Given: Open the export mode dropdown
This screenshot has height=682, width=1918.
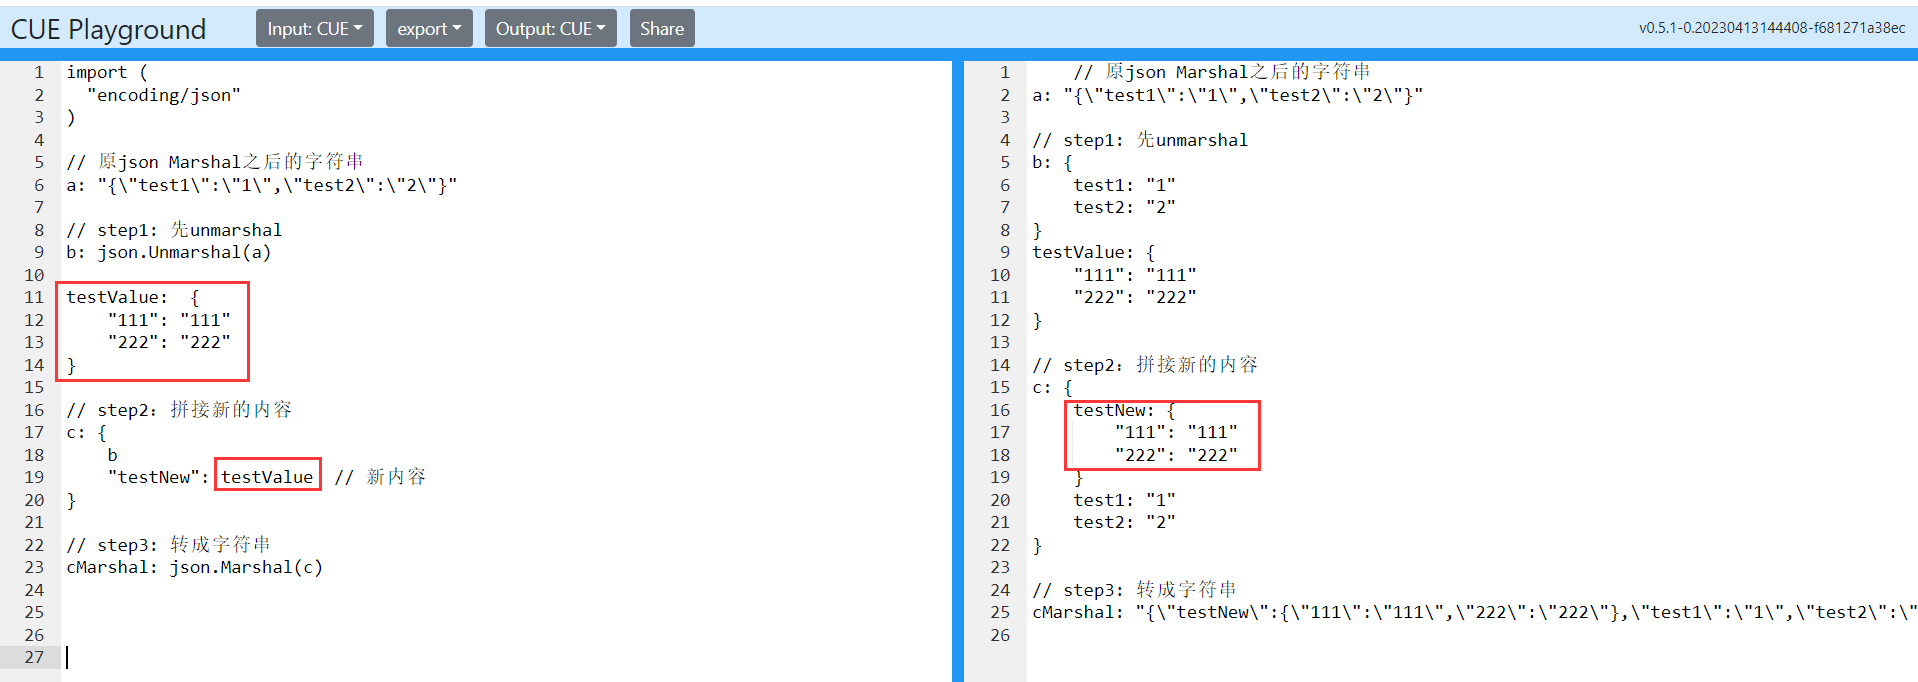Looking at the screenshot, I should coord(429,28).
